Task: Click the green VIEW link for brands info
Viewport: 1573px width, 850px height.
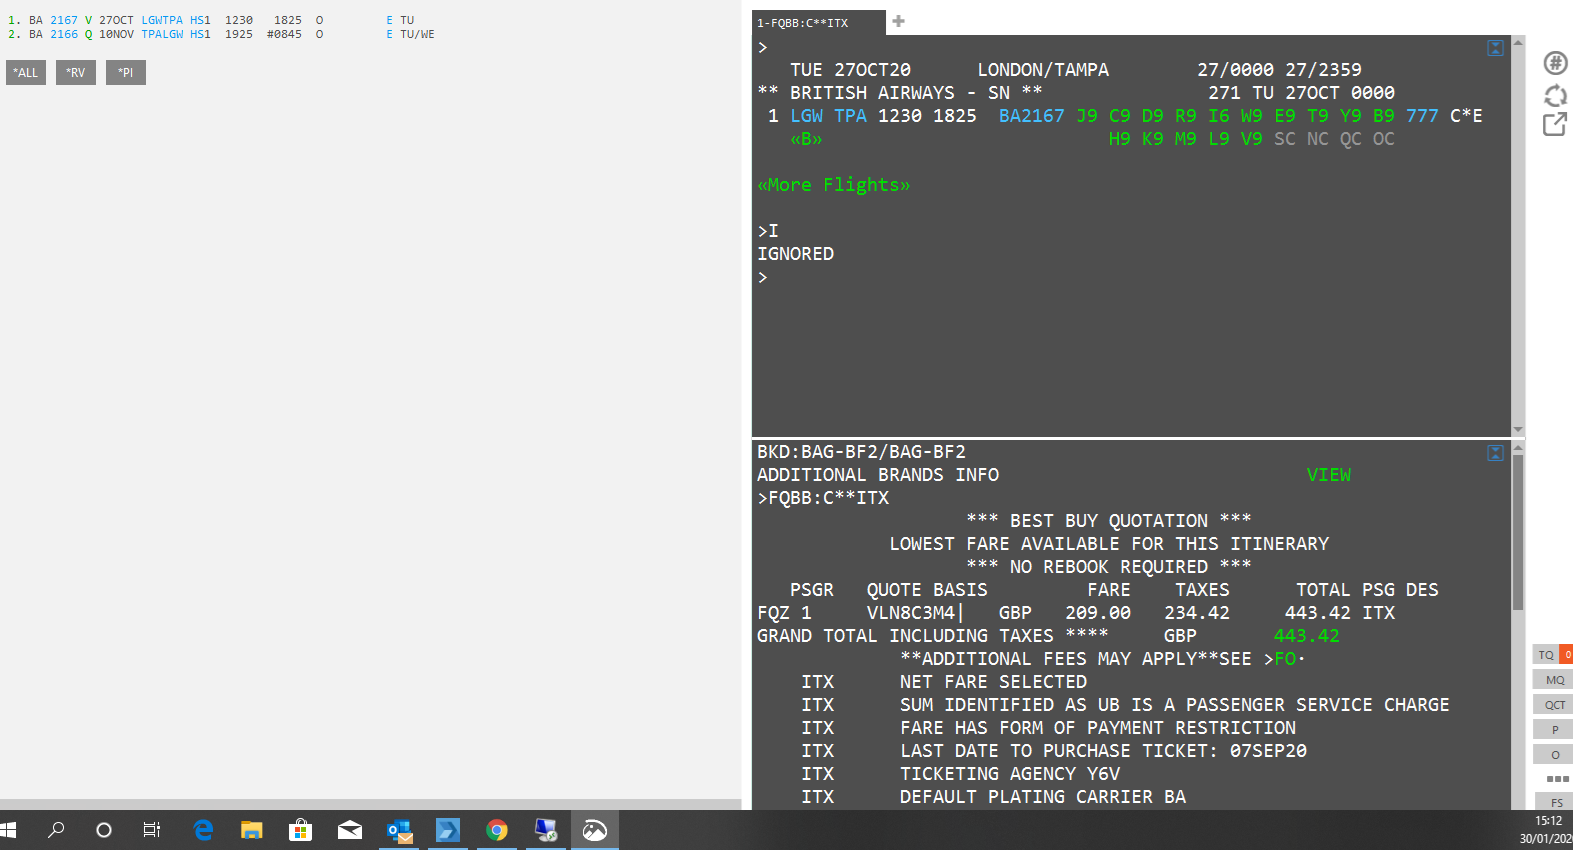Action: point(1329,475)
